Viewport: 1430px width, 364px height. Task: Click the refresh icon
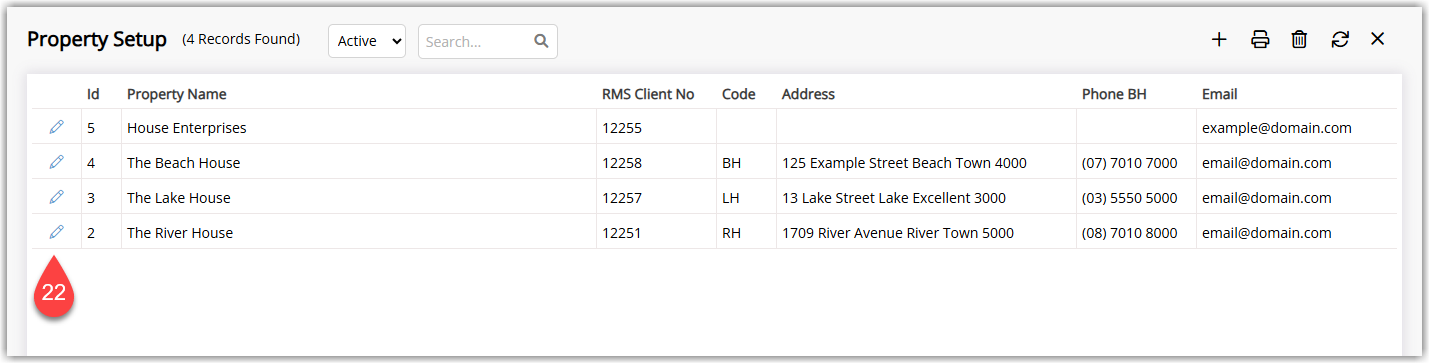point(1340,40)
